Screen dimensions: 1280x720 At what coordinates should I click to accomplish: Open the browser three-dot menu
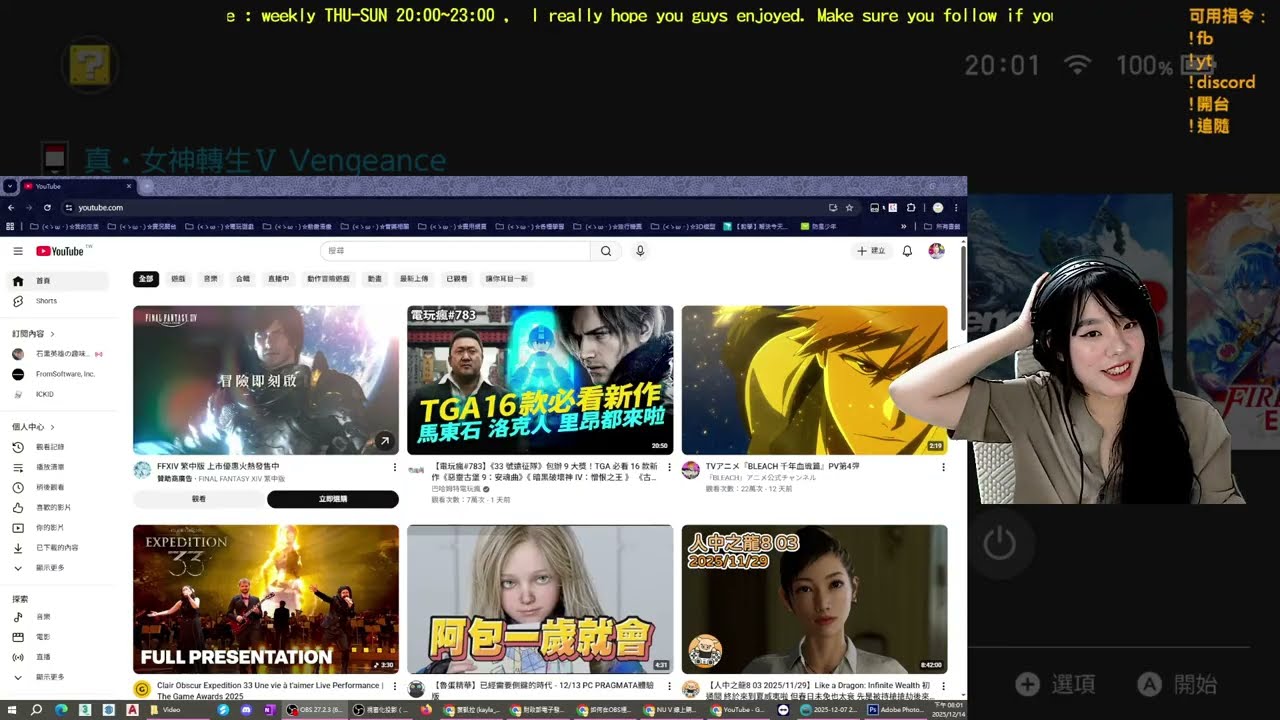tap(956, 207)
